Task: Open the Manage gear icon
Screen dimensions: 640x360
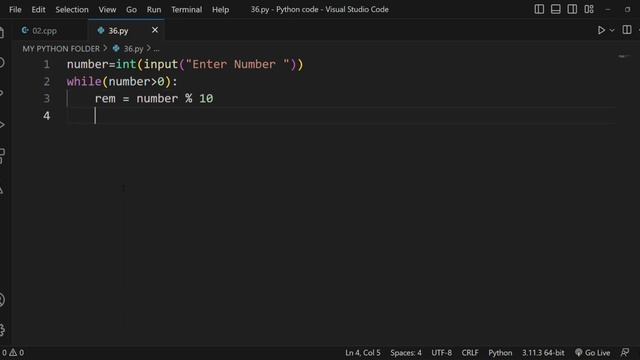Action: [2, 330]
